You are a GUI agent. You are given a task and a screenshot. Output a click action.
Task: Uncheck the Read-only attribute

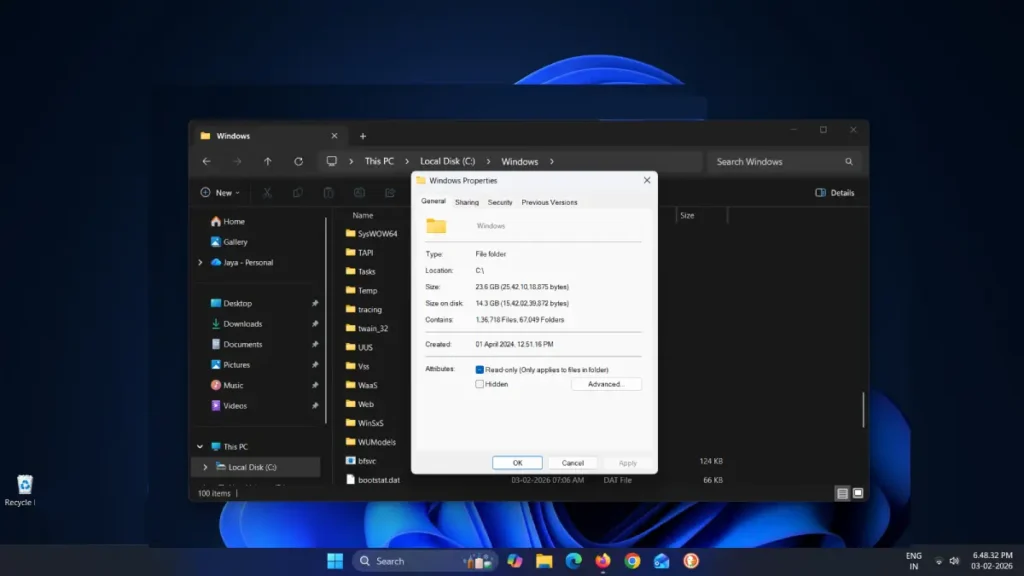(481, 370)
